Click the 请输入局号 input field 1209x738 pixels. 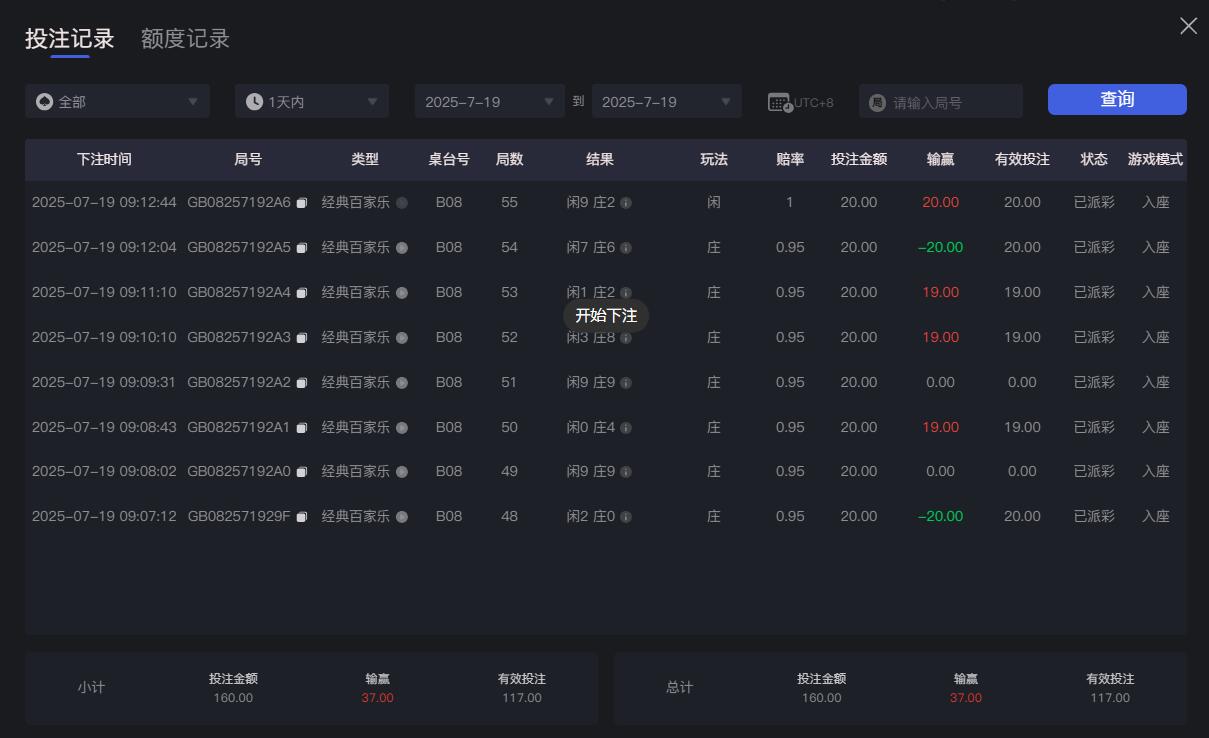coord(940,100)
